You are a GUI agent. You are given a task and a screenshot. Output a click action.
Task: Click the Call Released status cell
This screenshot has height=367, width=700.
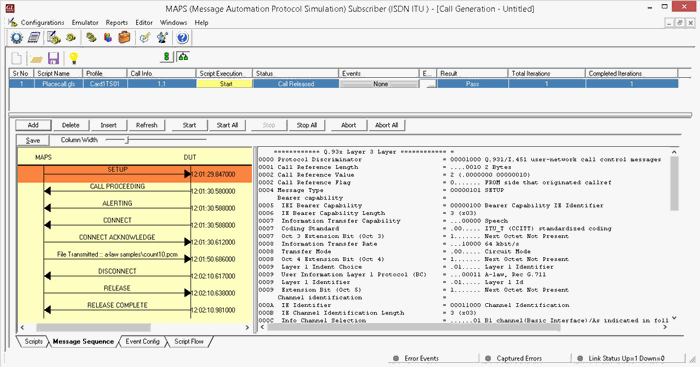pos(296,84)
